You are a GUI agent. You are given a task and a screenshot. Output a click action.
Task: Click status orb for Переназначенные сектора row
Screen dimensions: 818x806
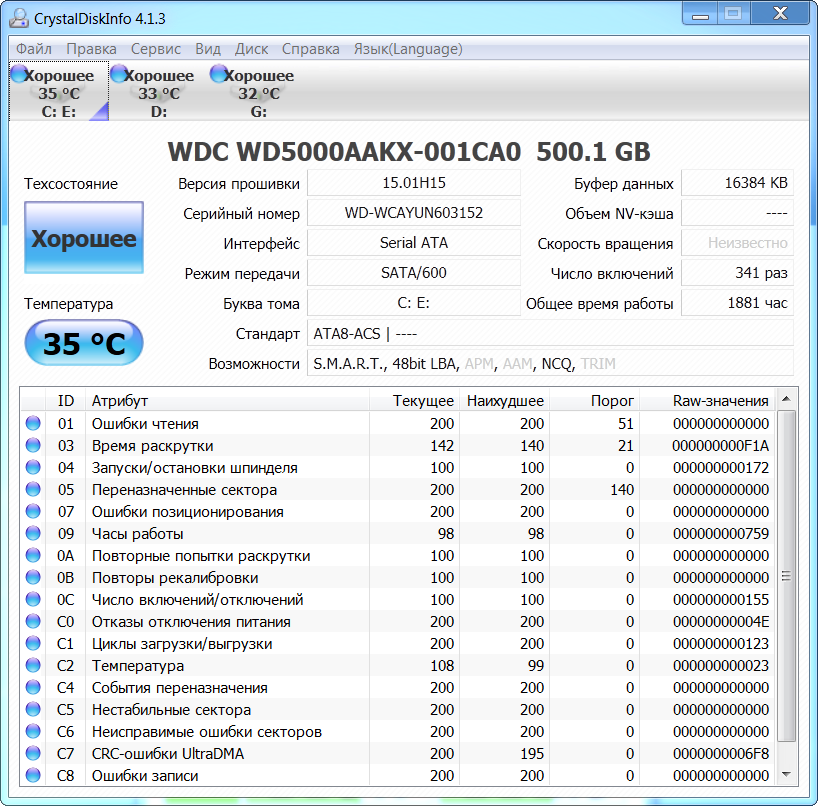pyautogui.click(x=33, y=489)
